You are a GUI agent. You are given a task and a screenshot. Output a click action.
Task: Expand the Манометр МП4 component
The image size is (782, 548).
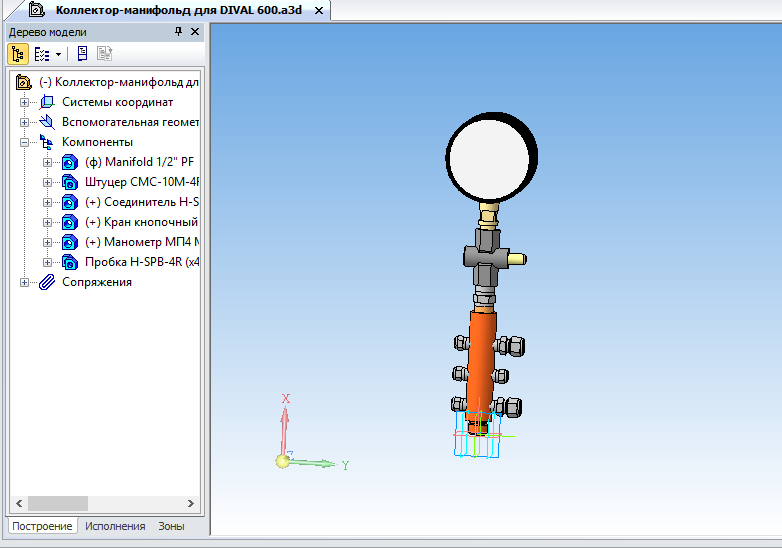pos(47,242)
